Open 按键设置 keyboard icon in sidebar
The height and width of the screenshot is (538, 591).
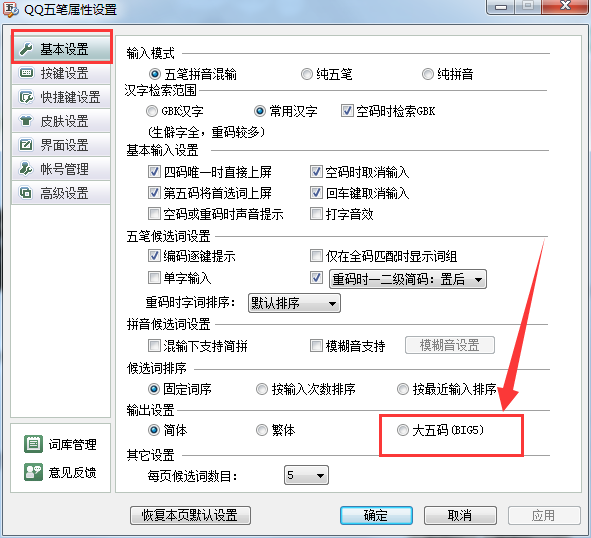(26, 73)
